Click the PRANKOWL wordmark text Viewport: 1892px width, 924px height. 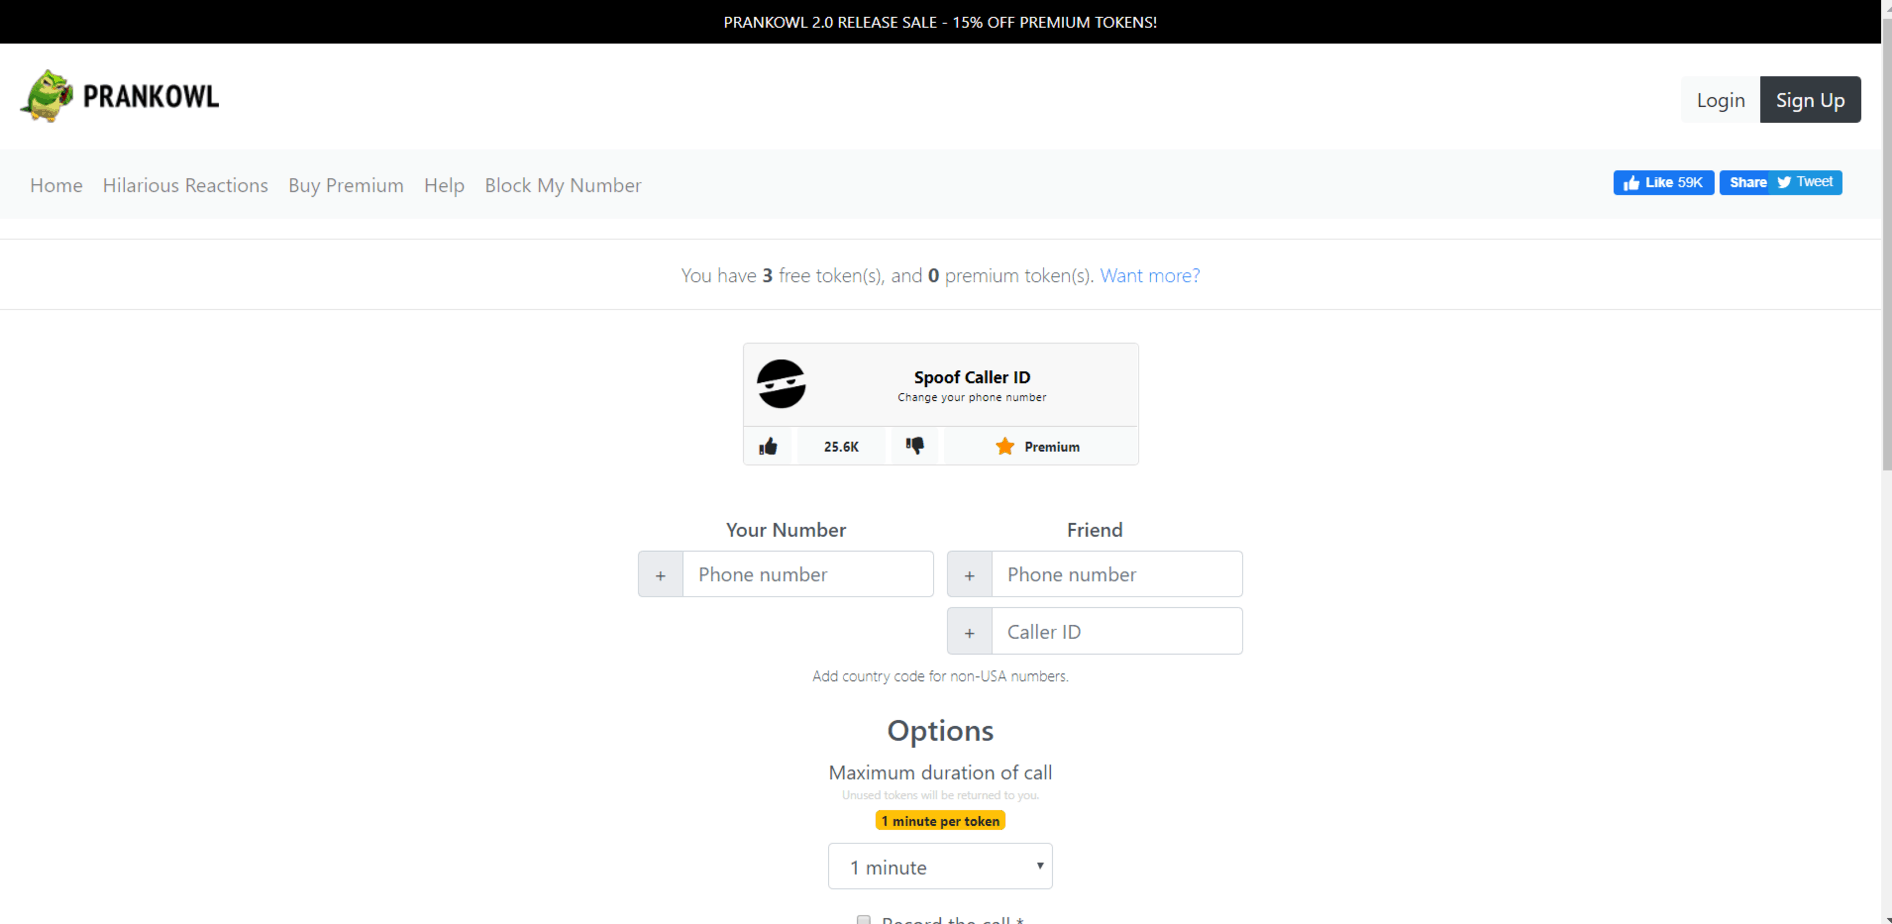click(151, 97)
